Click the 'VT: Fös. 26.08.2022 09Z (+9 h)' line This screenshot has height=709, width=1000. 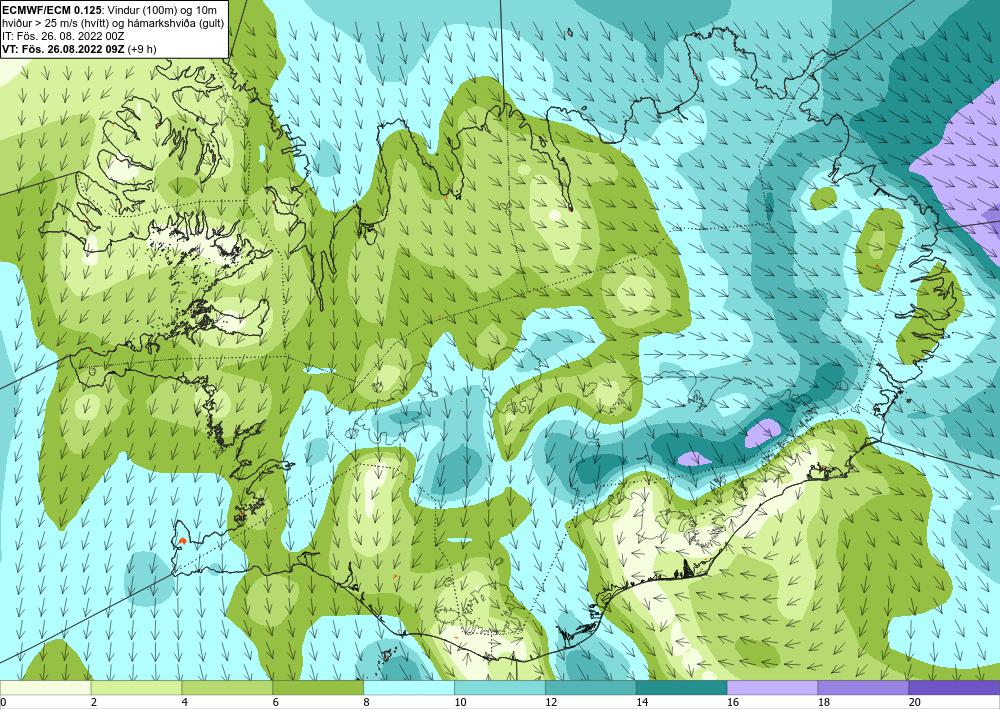click(x=79, y=48)
